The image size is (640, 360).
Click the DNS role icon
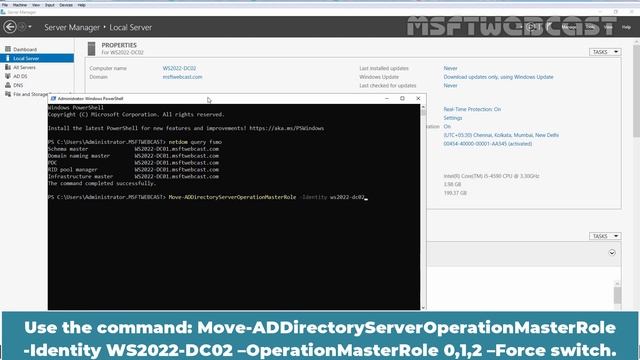[x=8, y=85]
